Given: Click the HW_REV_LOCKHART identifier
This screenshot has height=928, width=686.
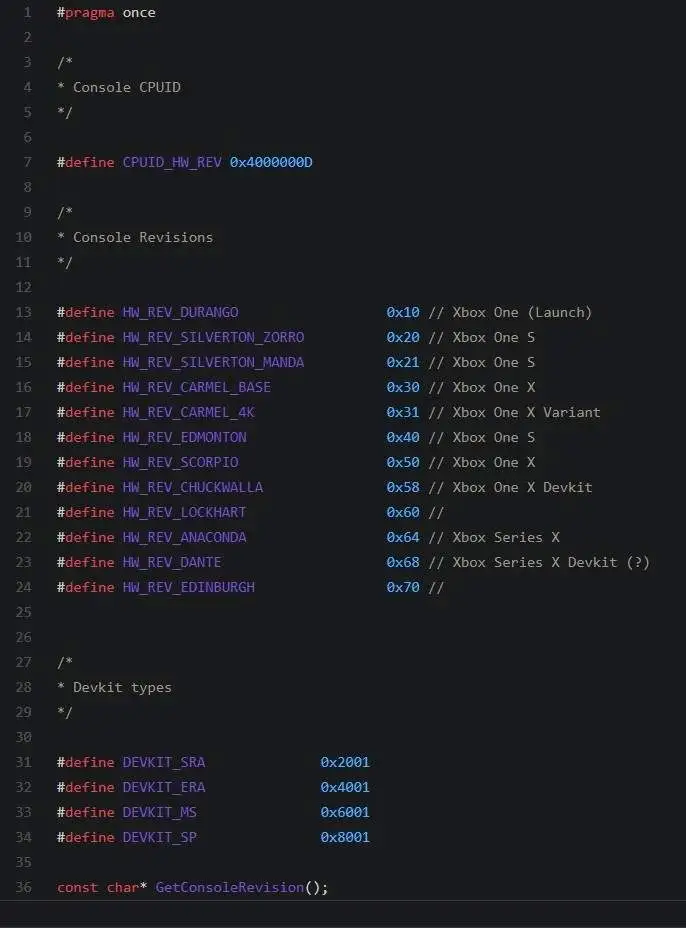Looking at the screenshot, I should (x=184, y=512).
